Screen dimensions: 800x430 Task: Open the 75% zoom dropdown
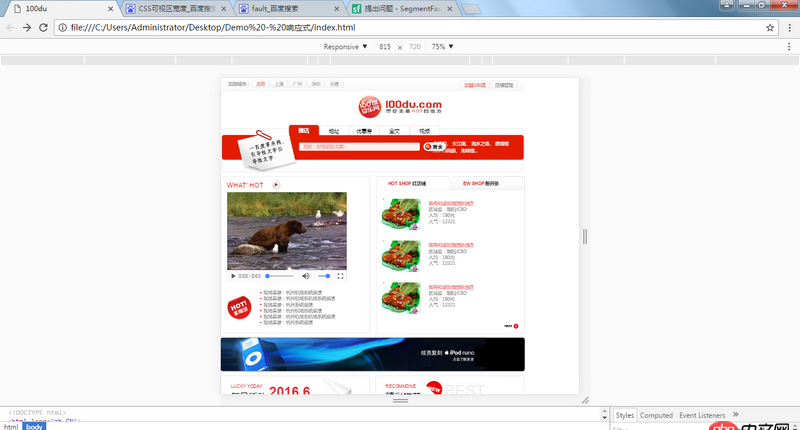[x=442, y=46]
